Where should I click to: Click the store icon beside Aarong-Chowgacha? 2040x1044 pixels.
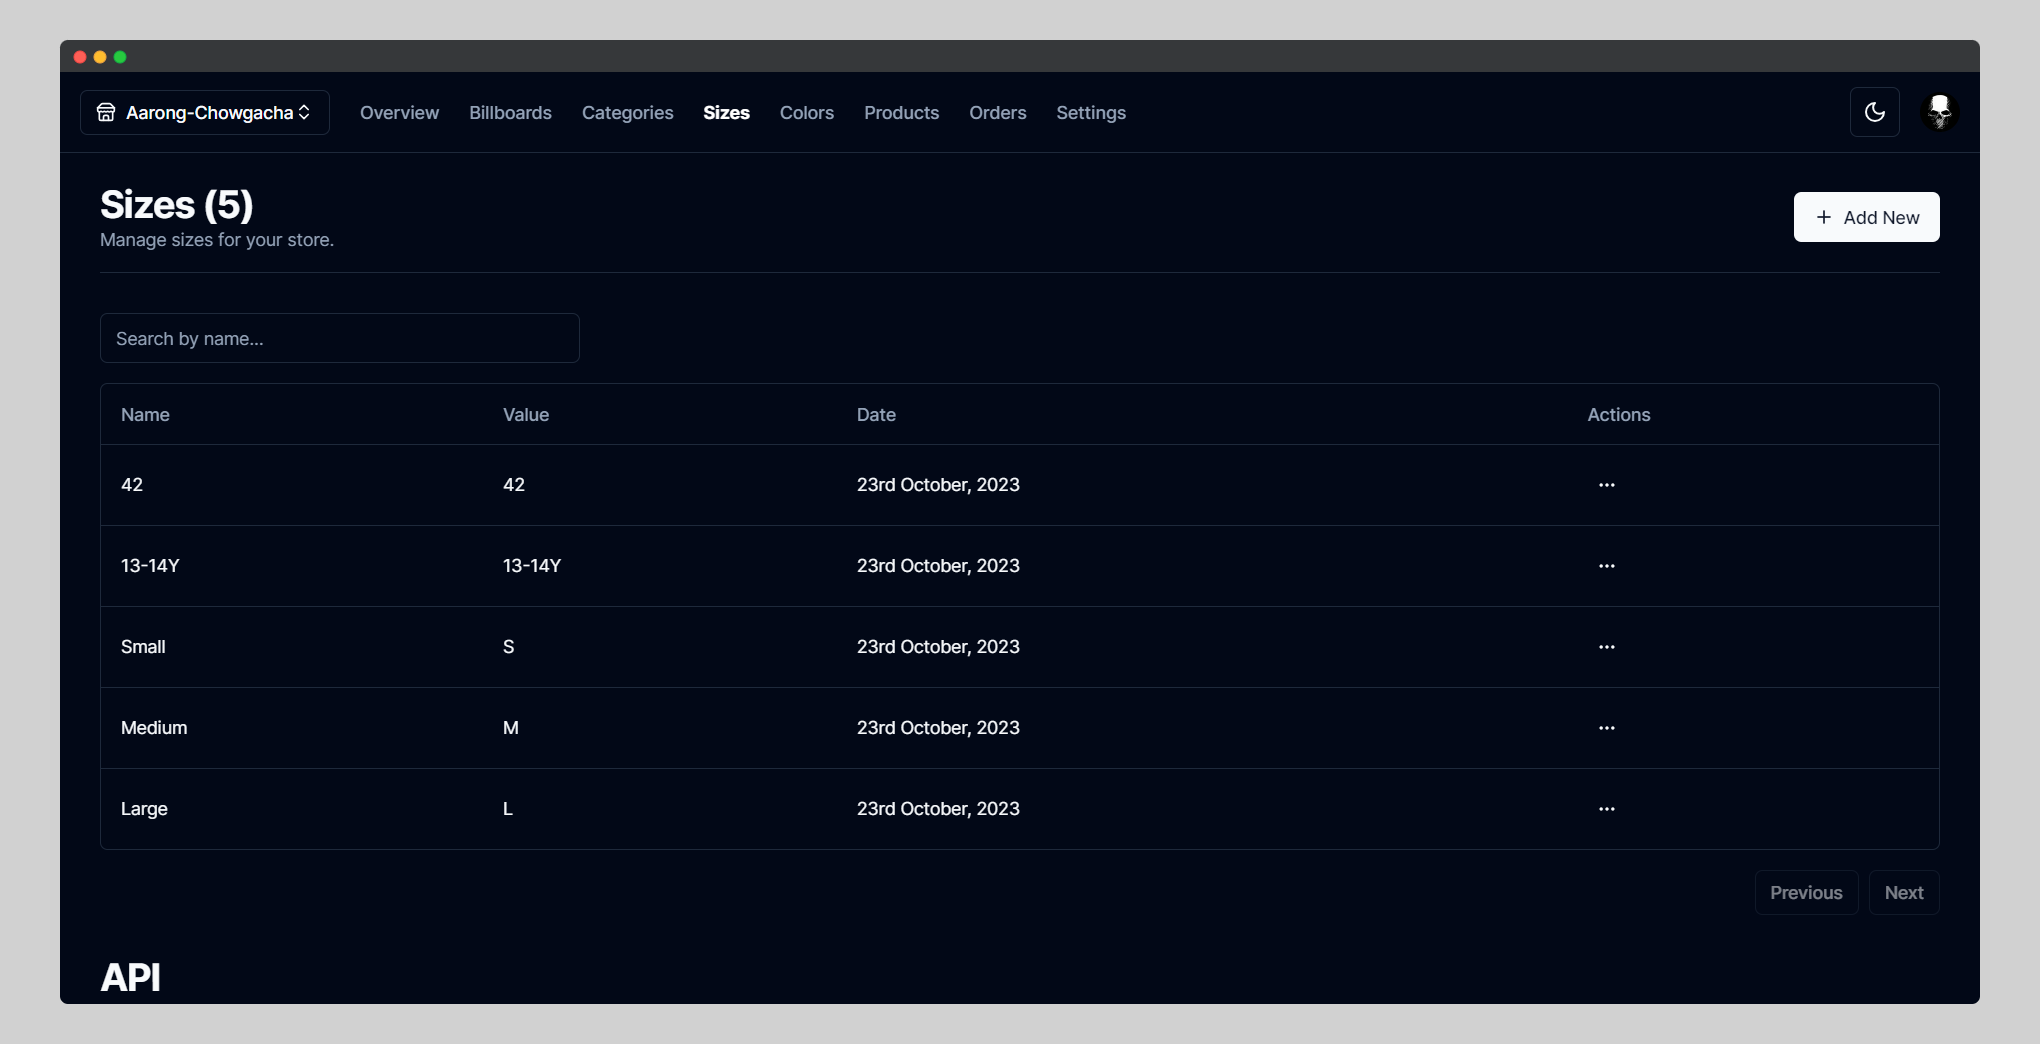(106, 112)
